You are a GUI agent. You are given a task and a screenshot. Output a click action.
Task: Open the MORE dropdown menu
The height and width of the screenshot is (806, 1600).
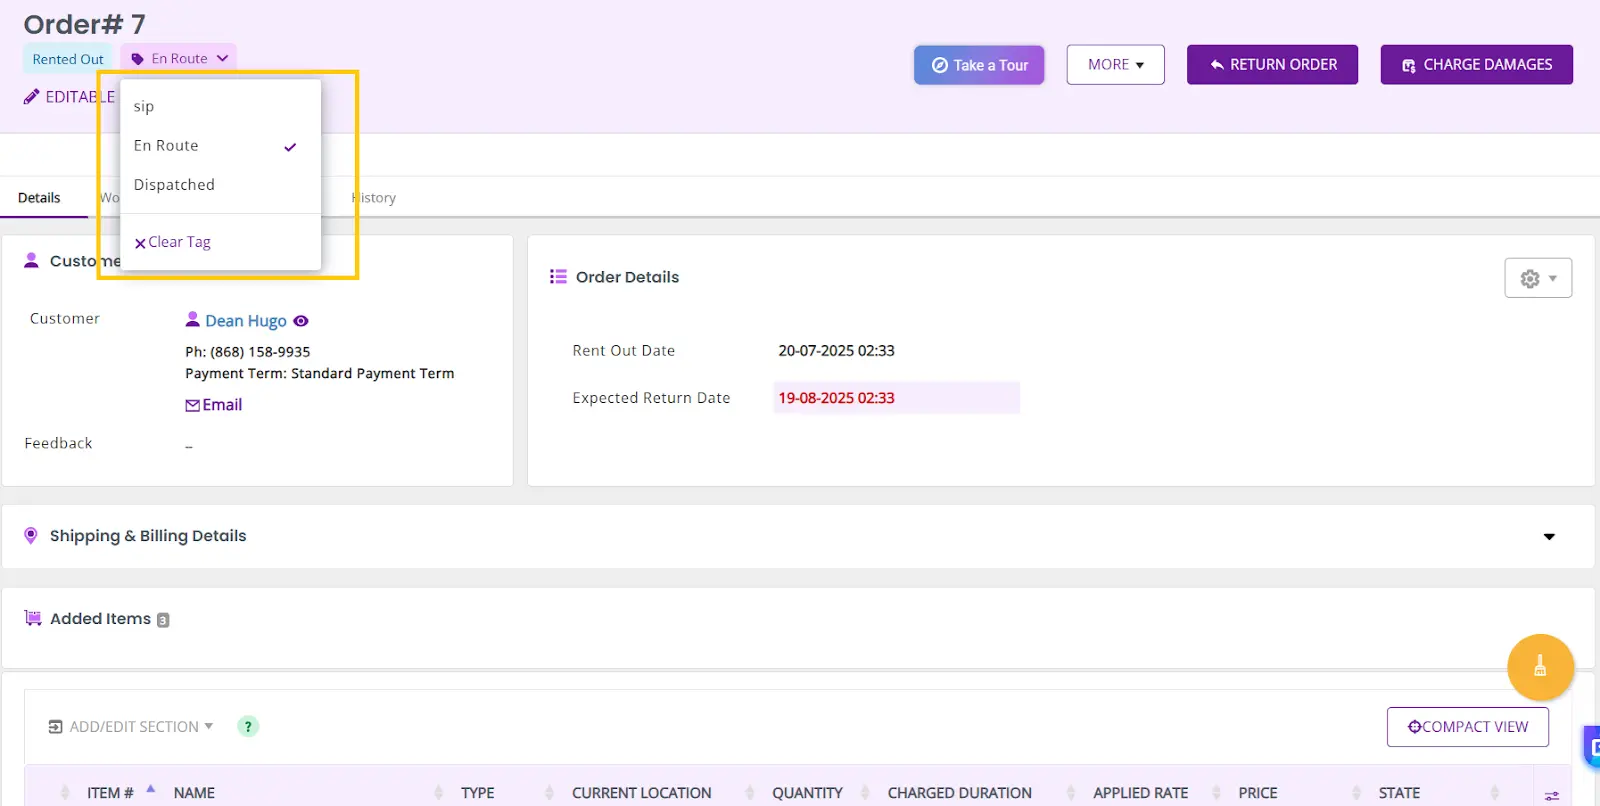click(x=1115, y=65)
